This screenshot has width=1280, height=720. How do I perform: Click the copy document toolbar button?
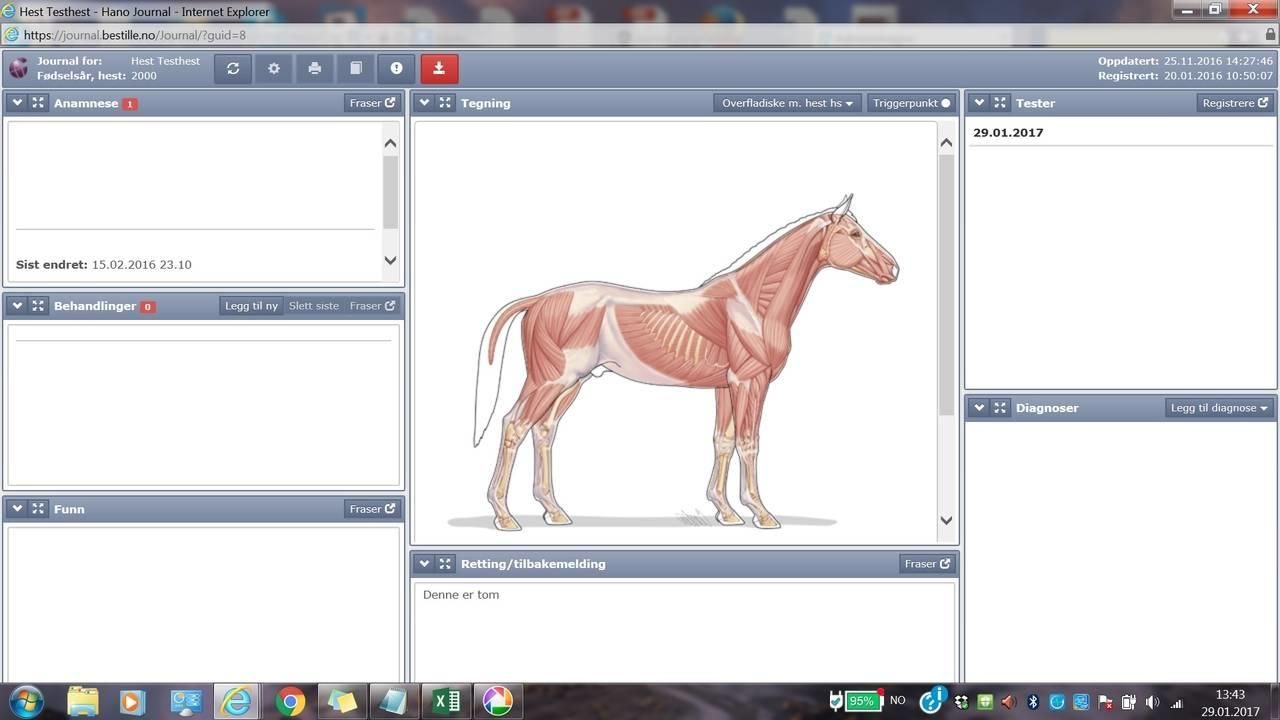click(x=356, y=68)
